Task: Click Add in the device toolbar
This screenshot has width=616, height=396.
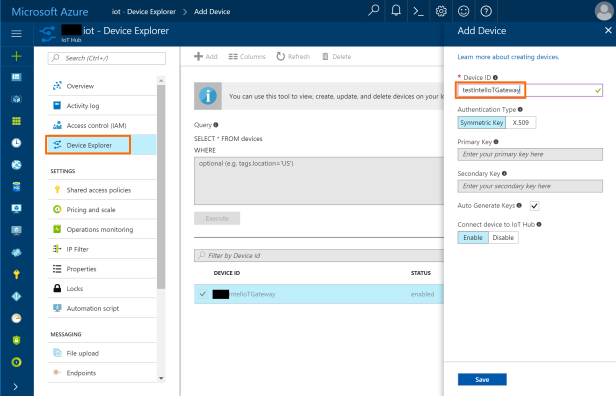Action: tap(206, 57)
